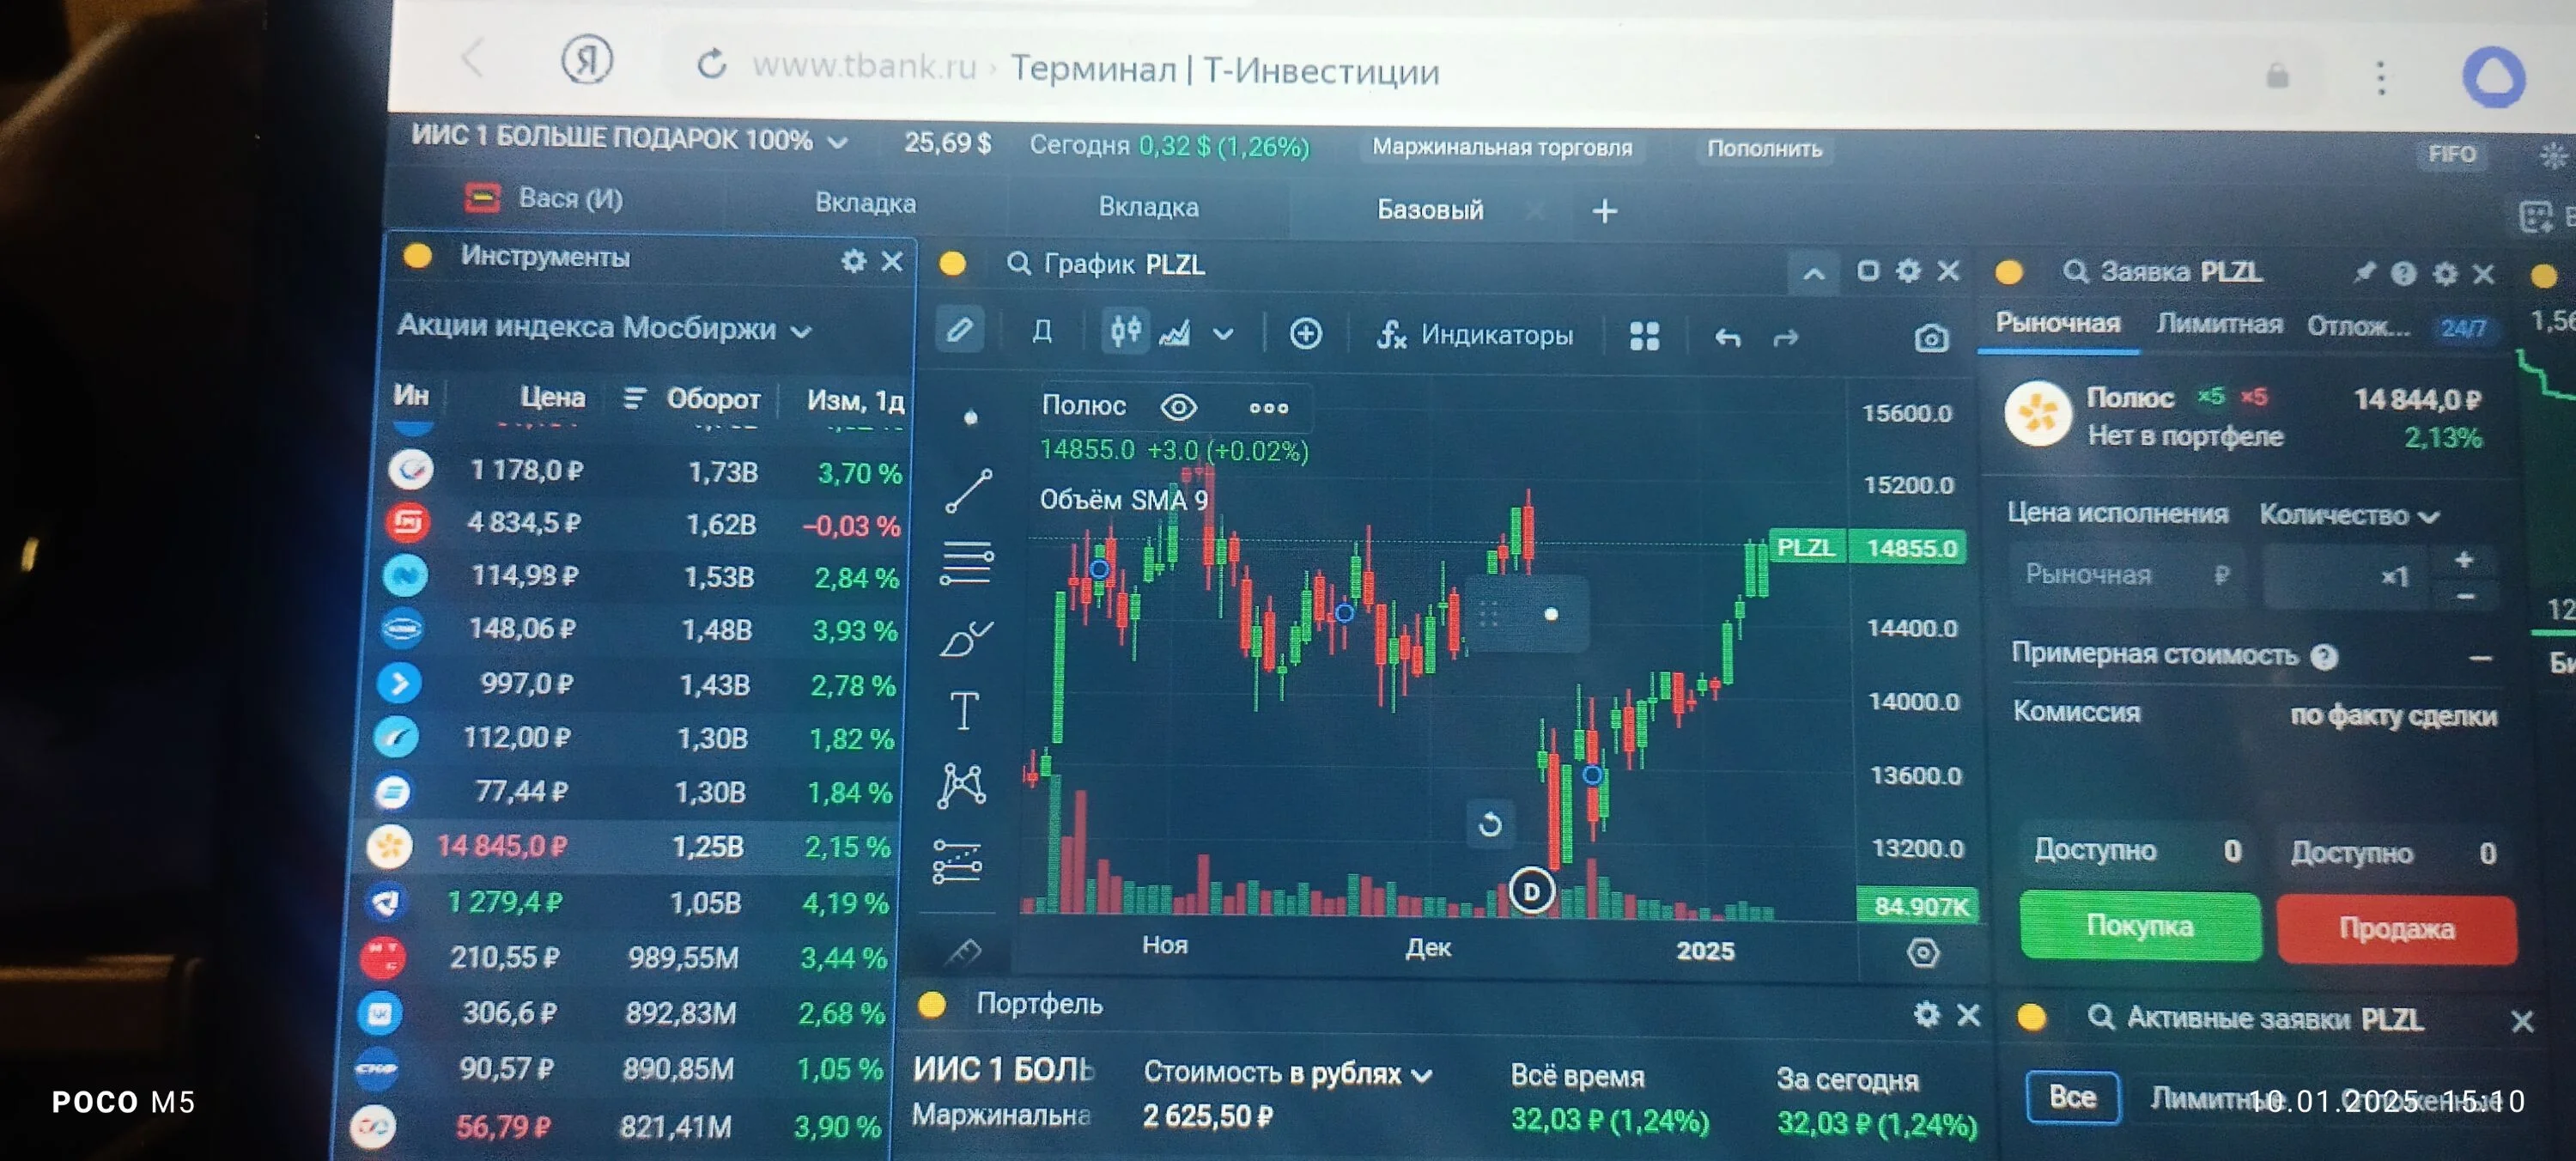2576x1161 pixels.
Task: Toggle the FIFO mode badge
Action: 2451,154
